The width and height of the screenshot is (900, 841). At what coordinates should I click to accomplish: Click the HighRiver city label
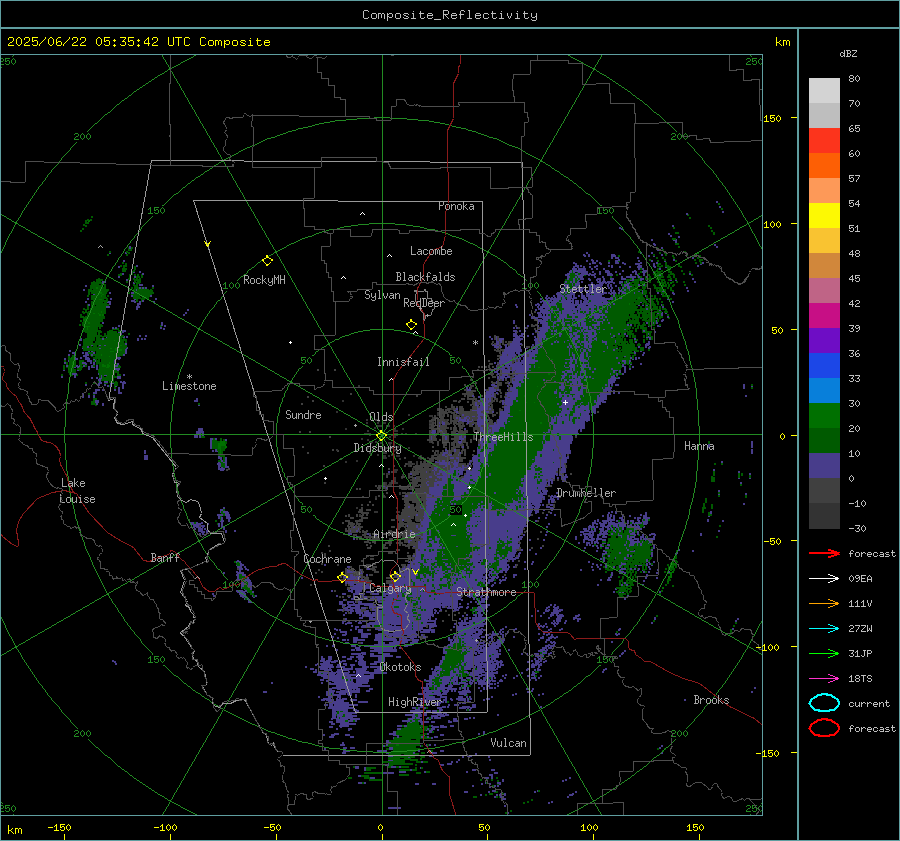(414, 702)
